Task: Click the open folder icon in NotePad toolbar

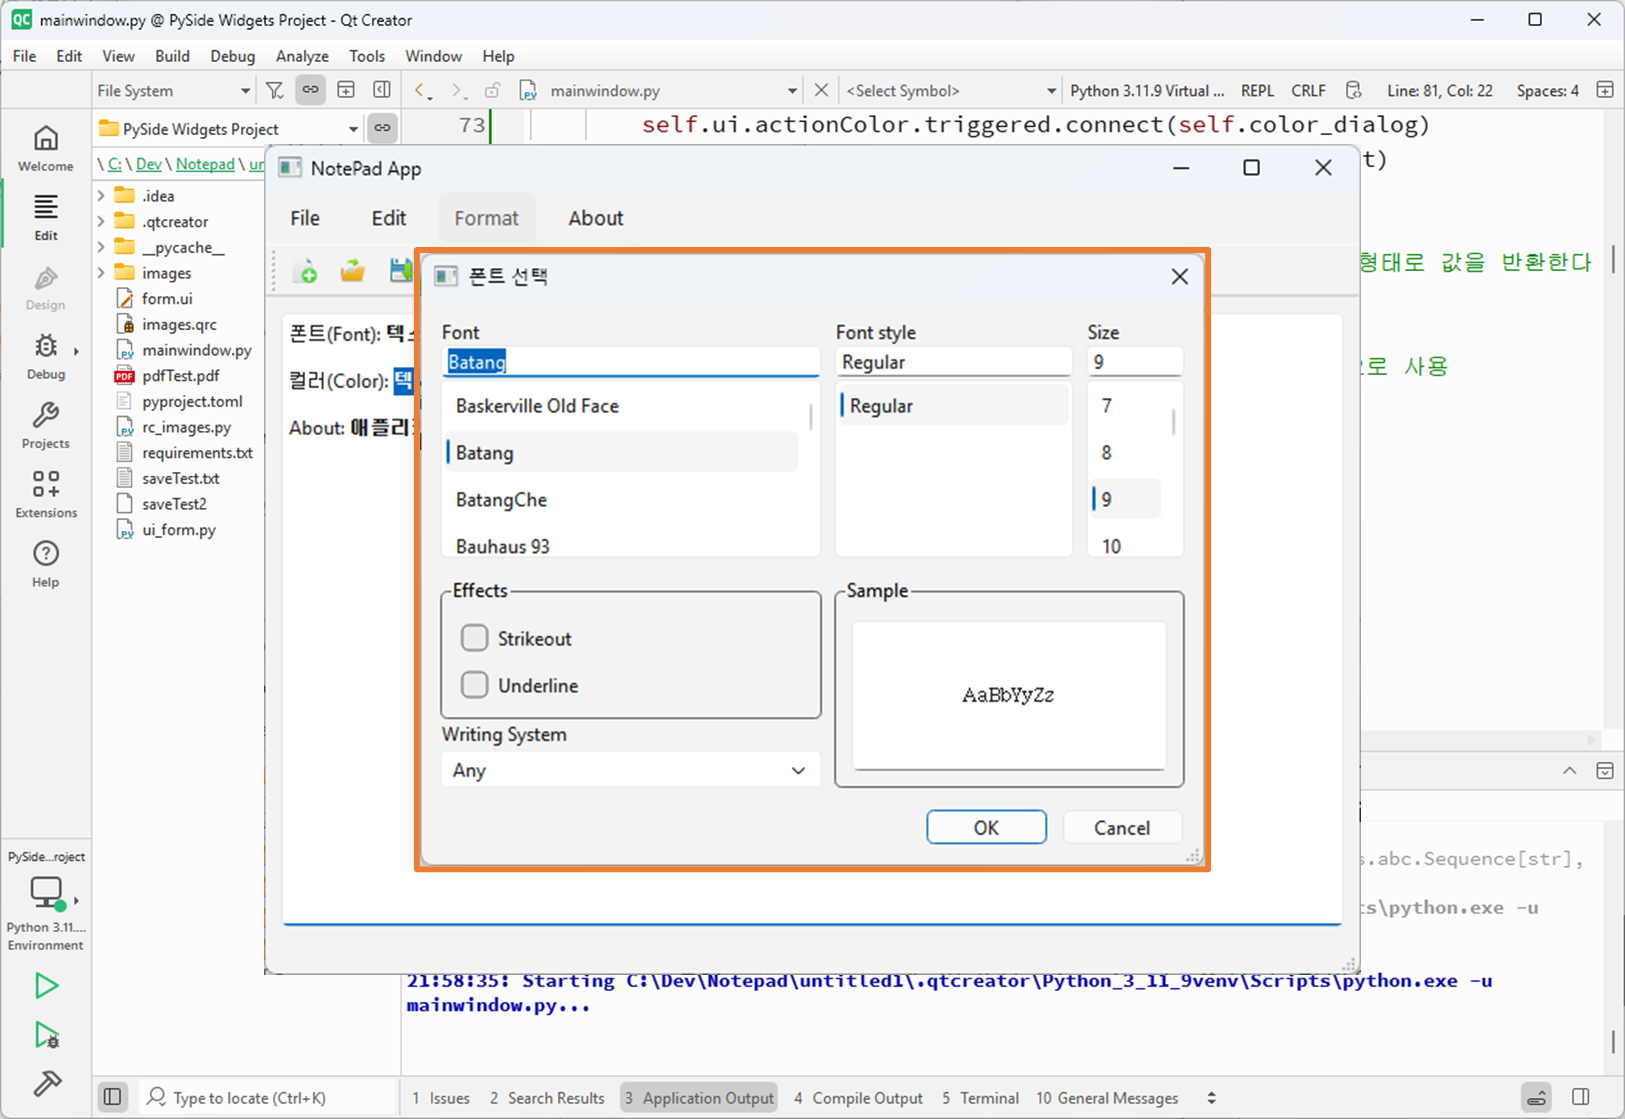Action: click(352, 270)
